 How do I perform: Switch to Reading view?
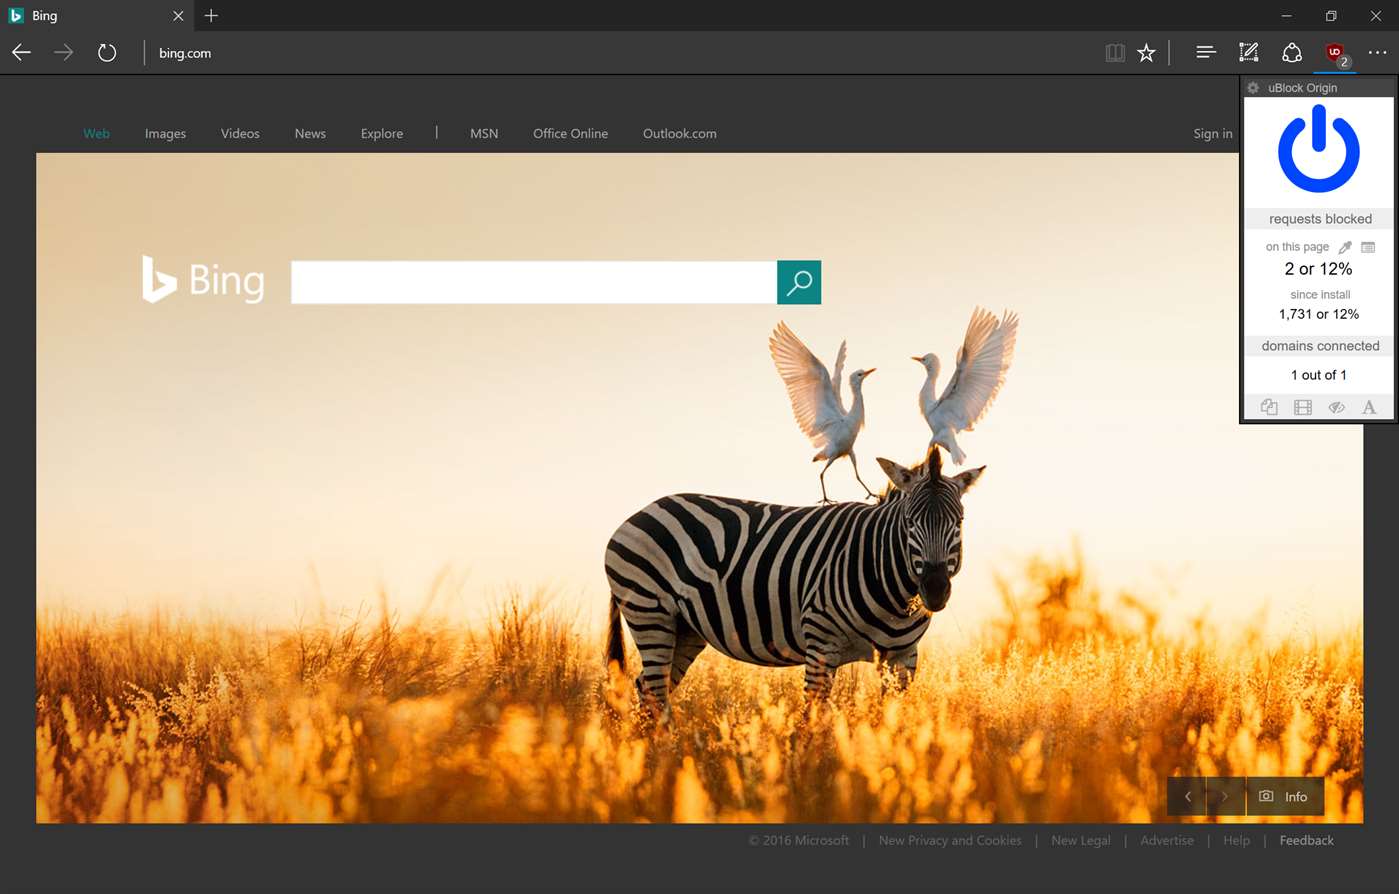click(1114, 52)
